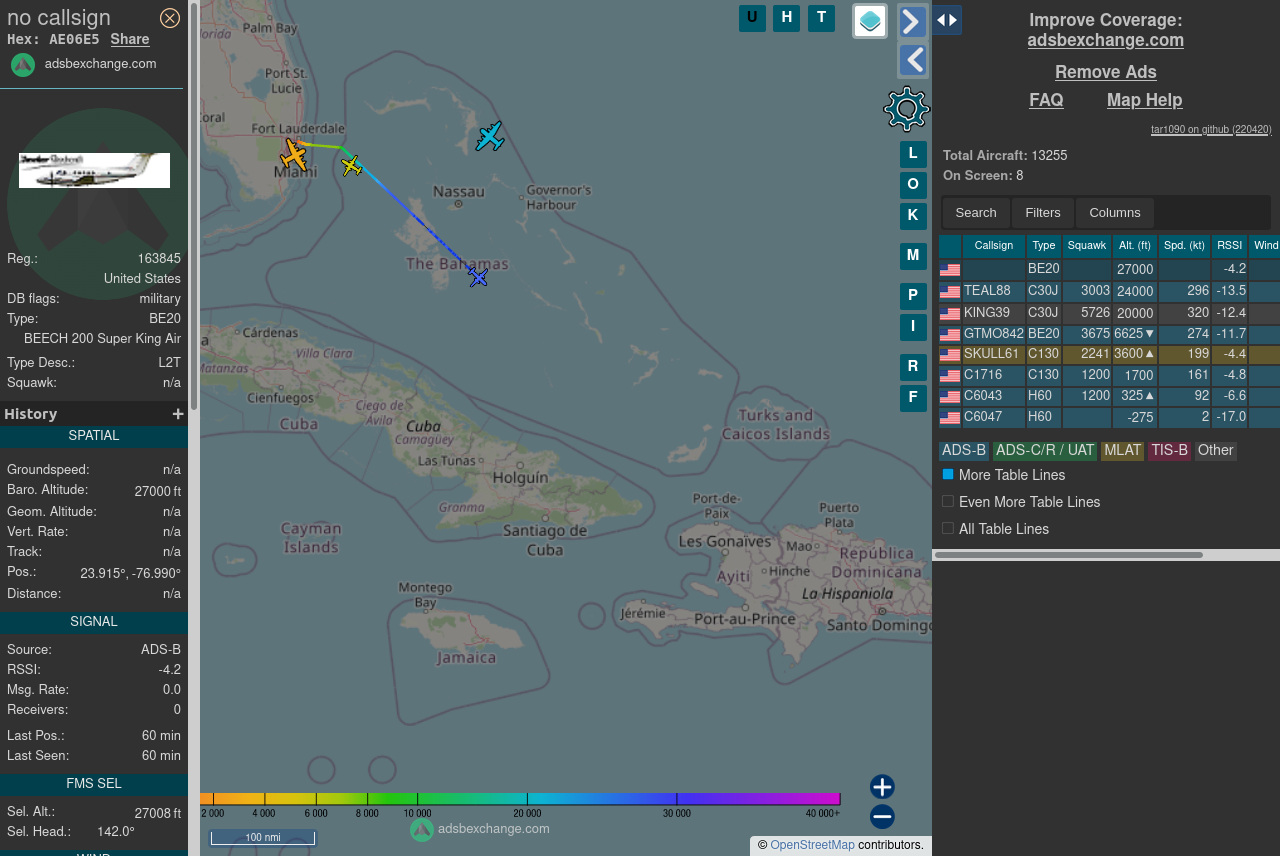
Task: Select the C6047 table row
Action: tap(1109, 417)
